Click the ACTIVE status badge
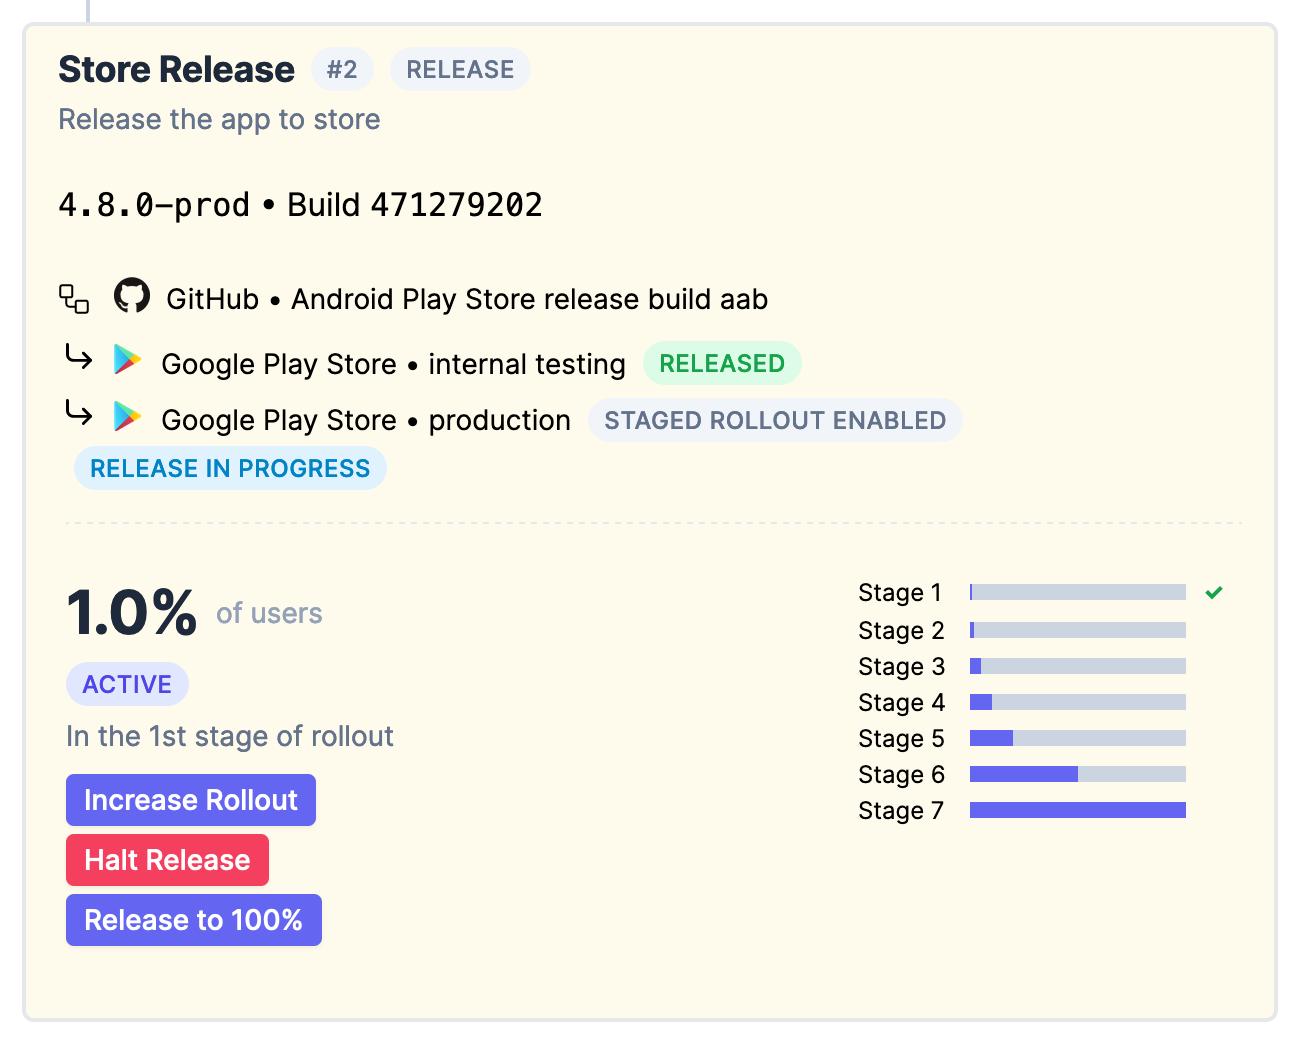This screenshot has width=1304, height=1048. tap(127, 684)
